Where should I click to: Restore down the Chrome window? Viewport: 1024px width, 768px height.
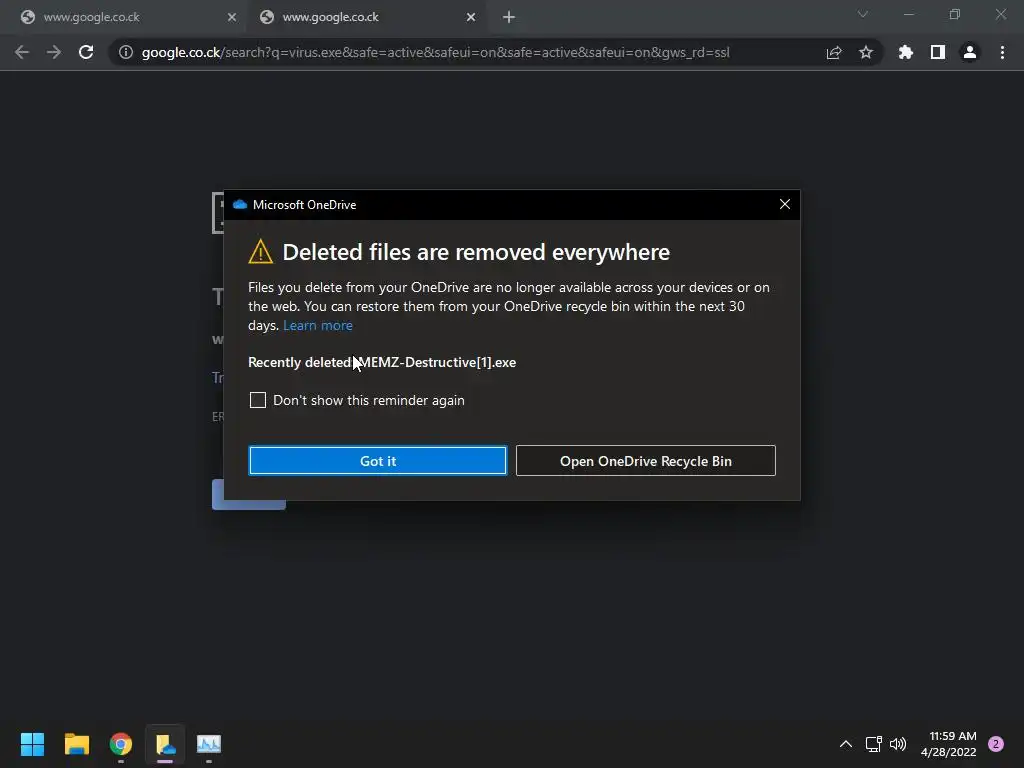tap(955, 14)
